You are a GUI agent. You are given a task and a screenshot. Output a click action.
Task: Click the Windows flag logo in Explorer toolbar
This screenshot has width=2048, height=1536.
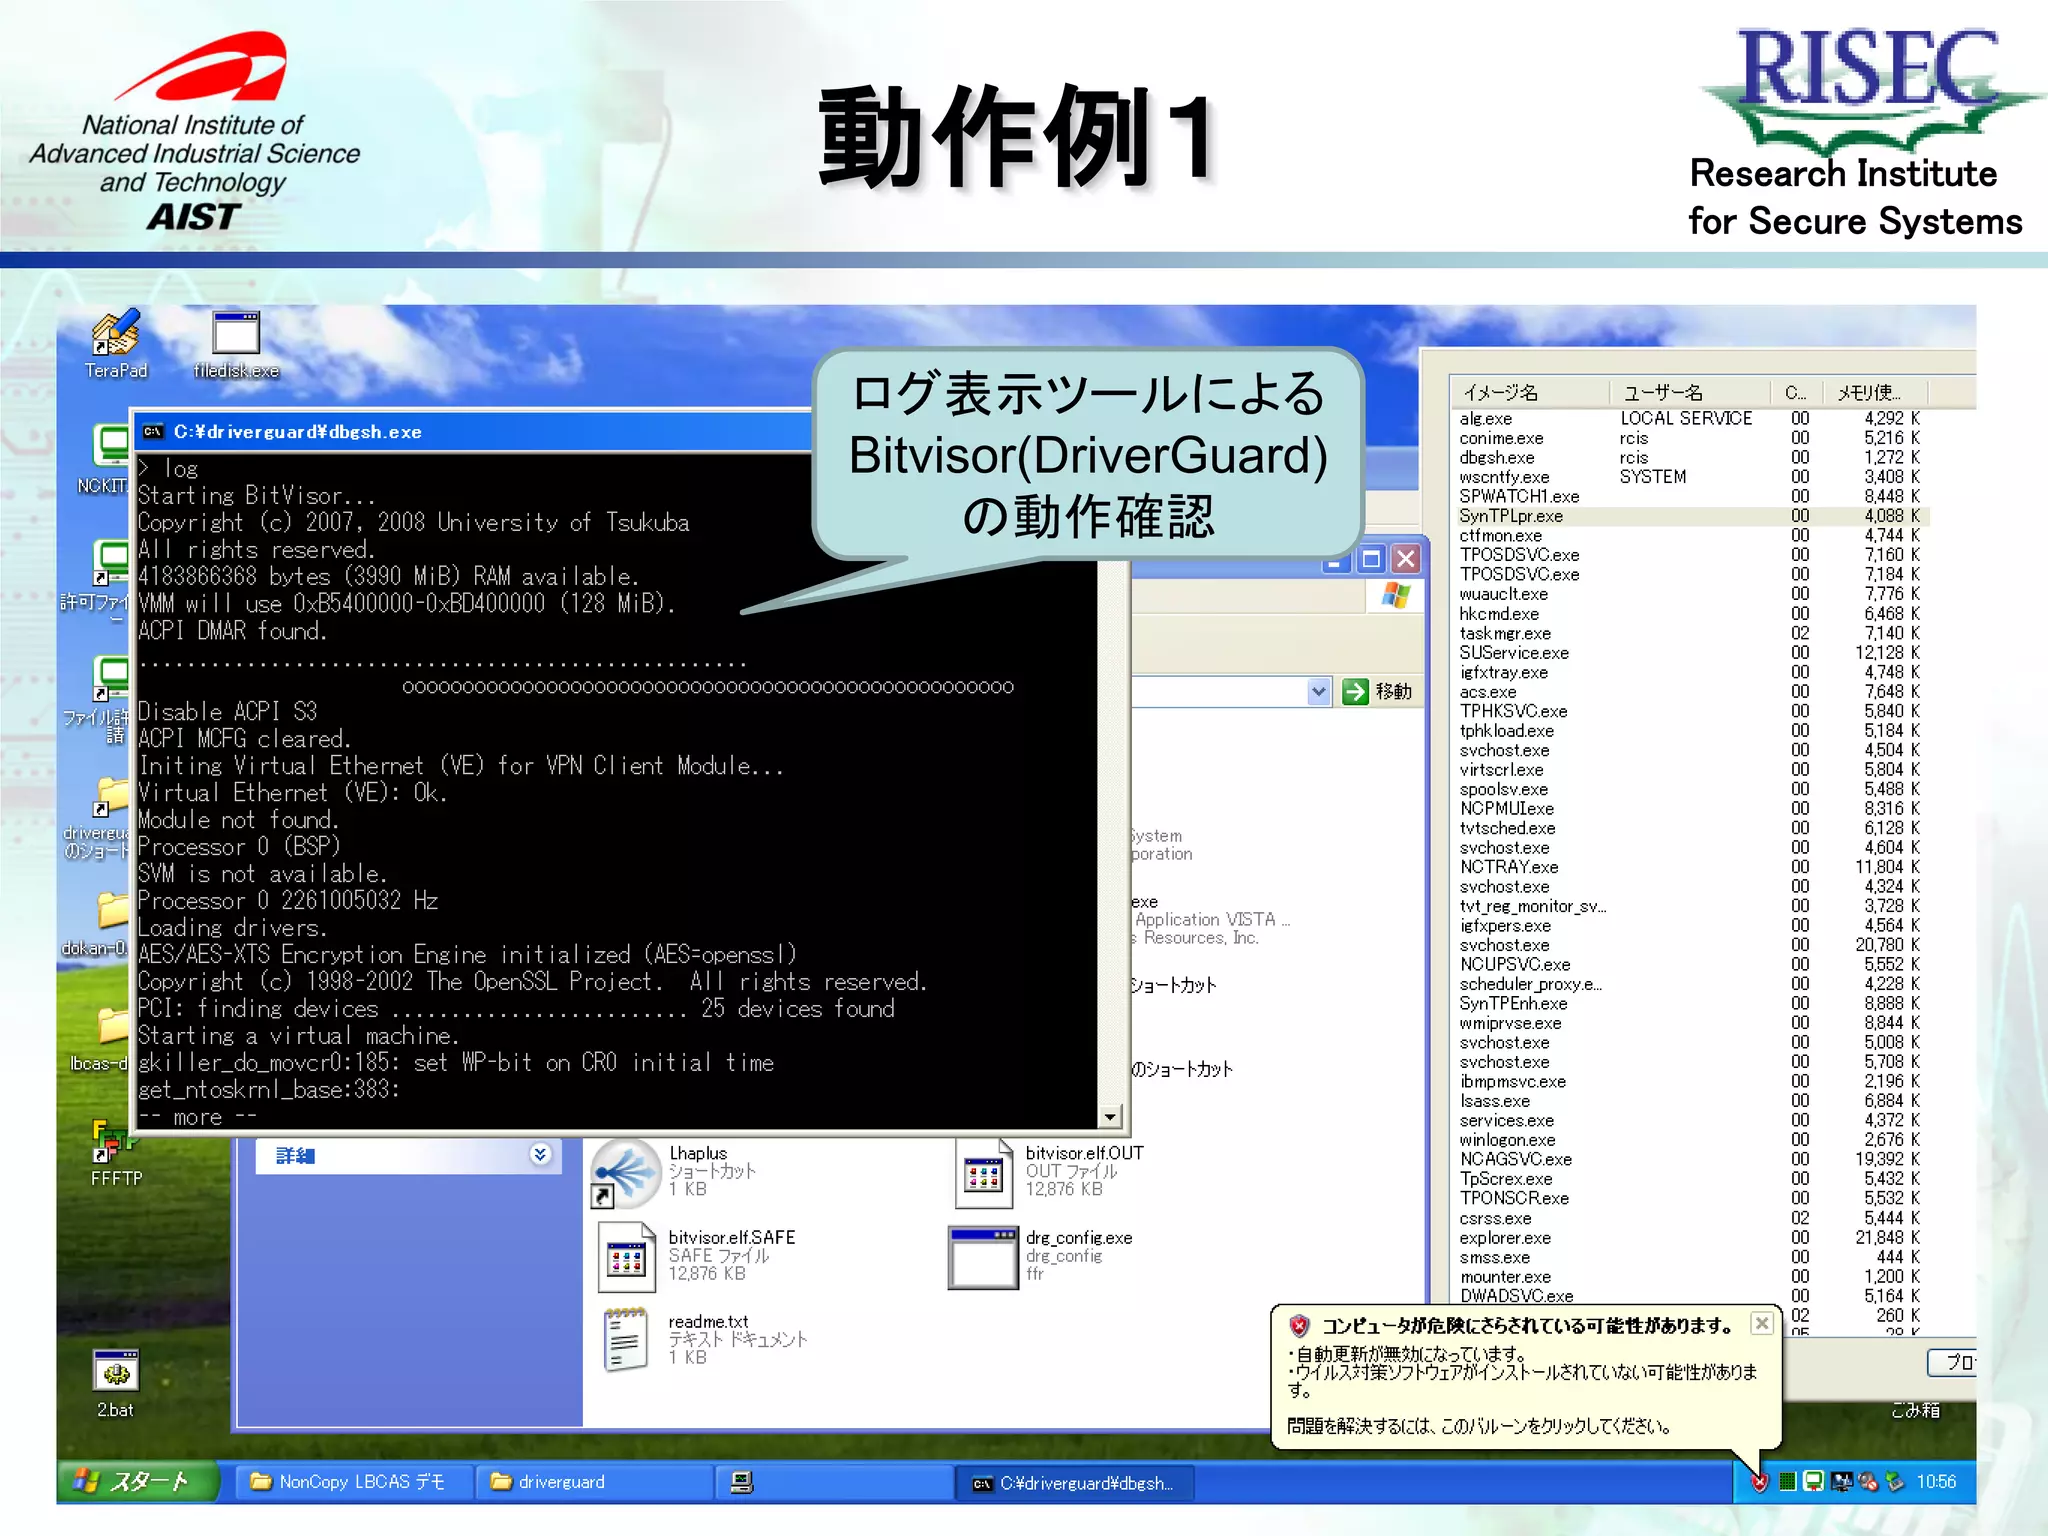pos(1395,596)
